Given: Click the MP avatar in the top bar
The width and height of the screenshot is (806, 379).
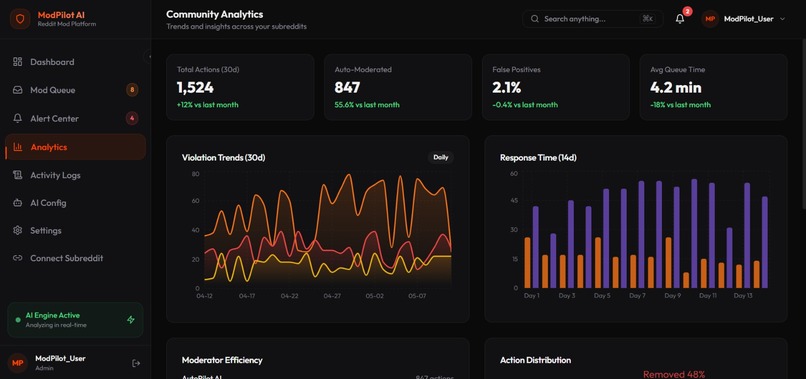Looking at the screenshot, I should pos(710,19).
